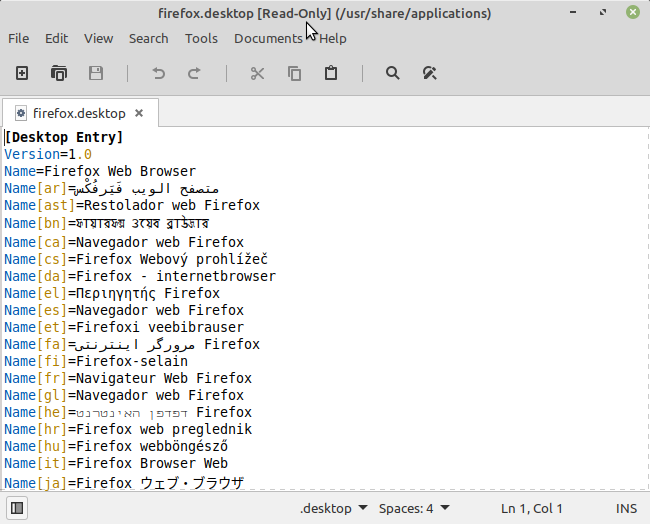Open the Edit menu

tap(56, 39)
